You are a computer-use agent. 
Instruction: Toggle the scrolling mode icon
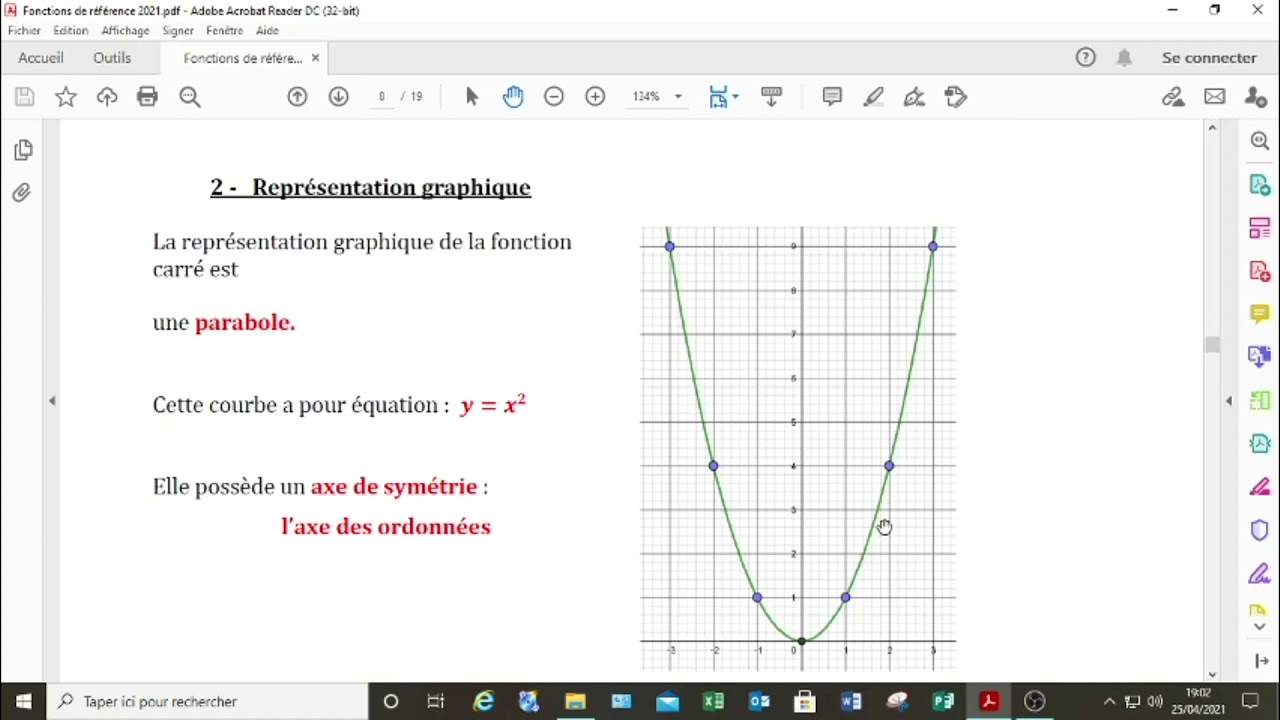click(771, 97)
